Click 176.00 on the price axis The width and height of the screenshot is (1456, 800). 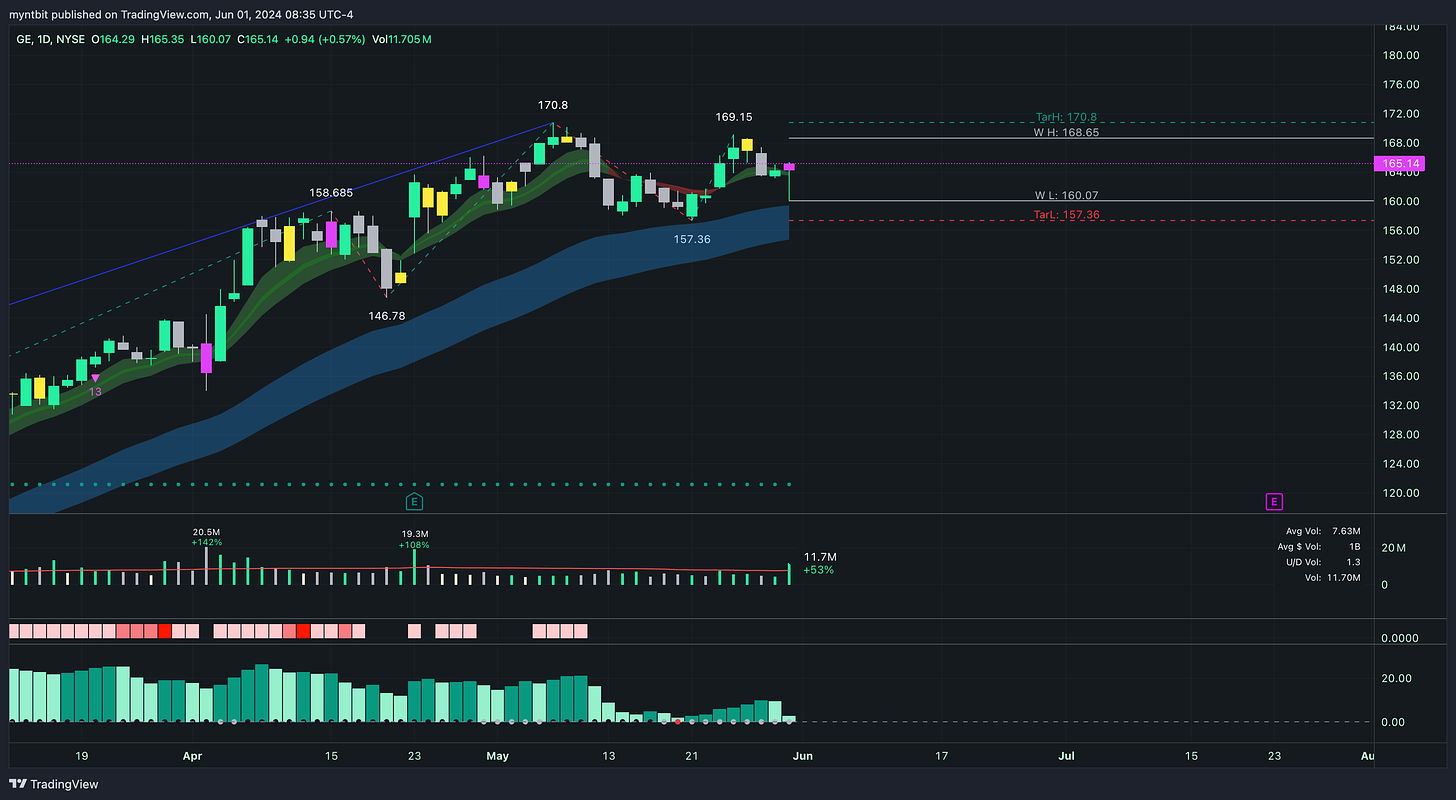(x=1403, y=84)
